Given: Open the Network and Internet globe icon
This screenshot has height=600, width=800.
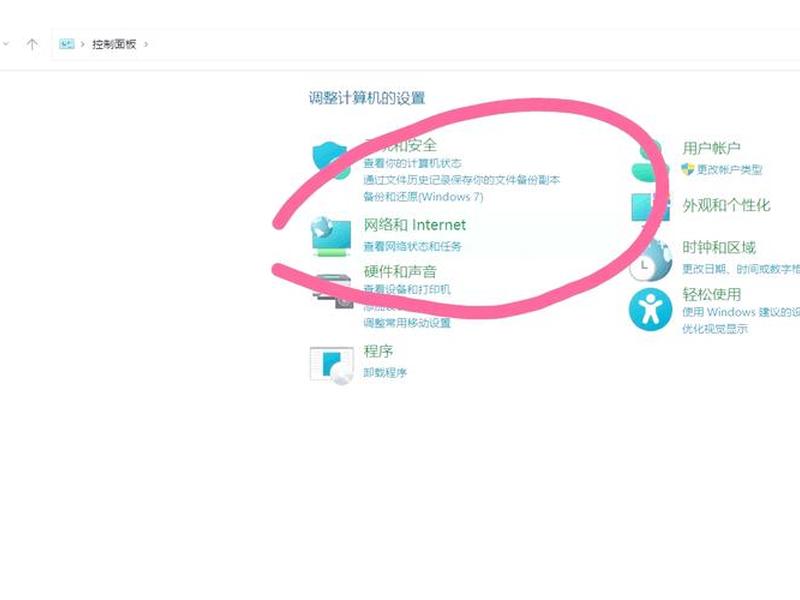Looking at the screenshot, I should (332, 236).
